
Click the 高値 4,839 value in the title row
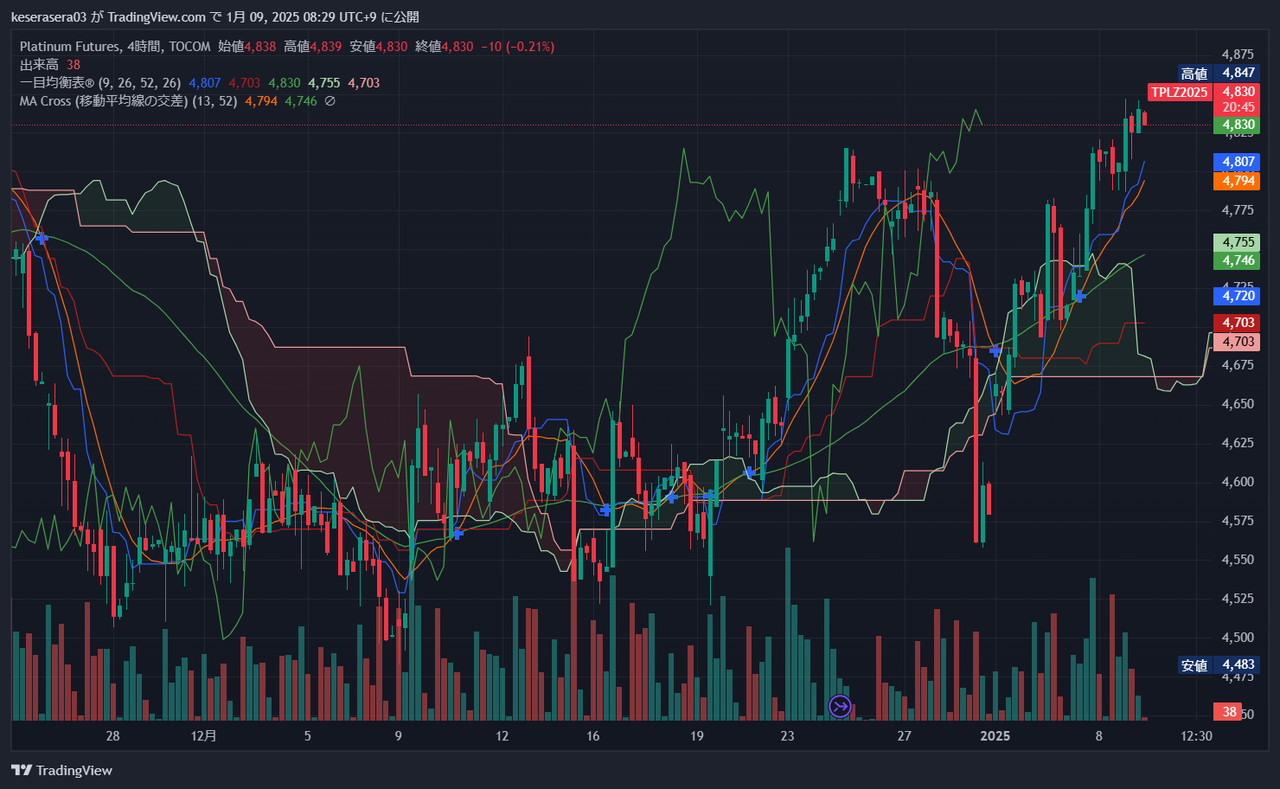(314, 46)
